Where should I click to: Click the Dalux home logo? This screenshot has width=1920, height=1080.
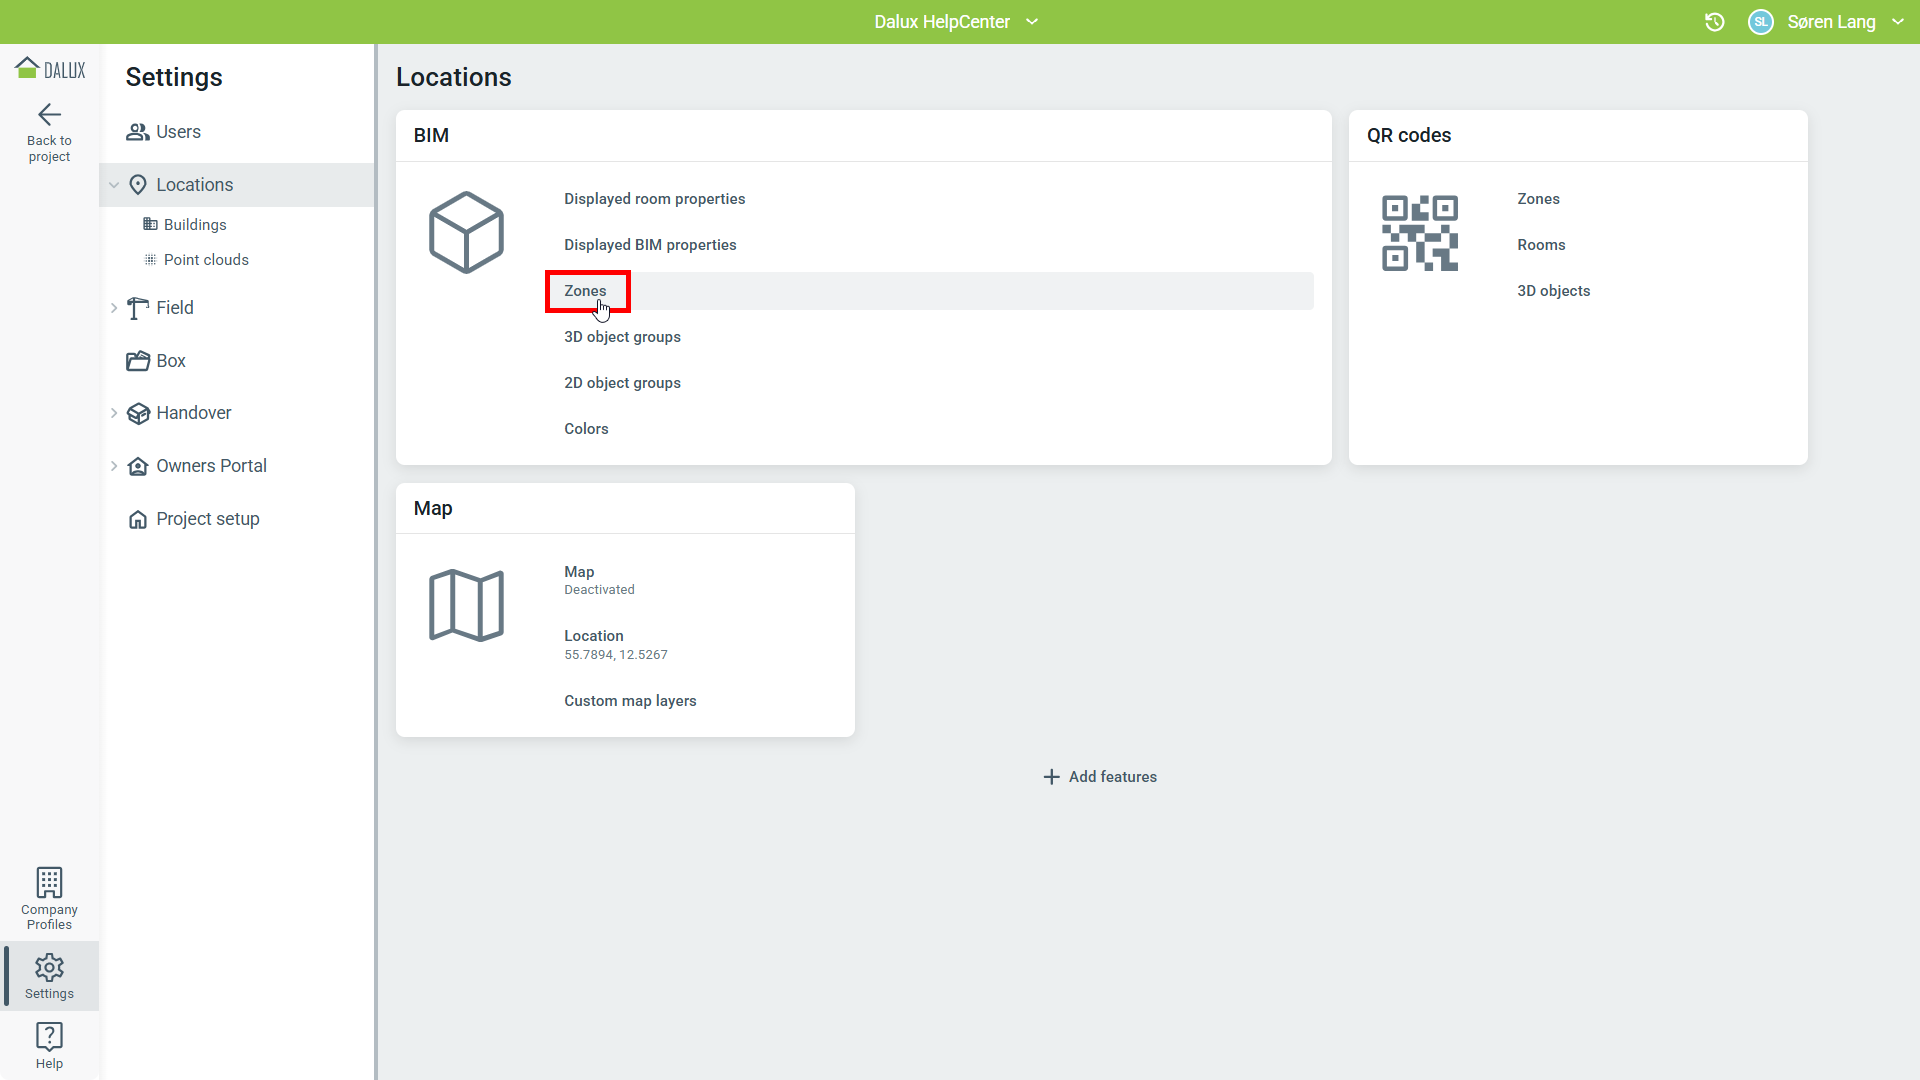(x=50, y=69)
